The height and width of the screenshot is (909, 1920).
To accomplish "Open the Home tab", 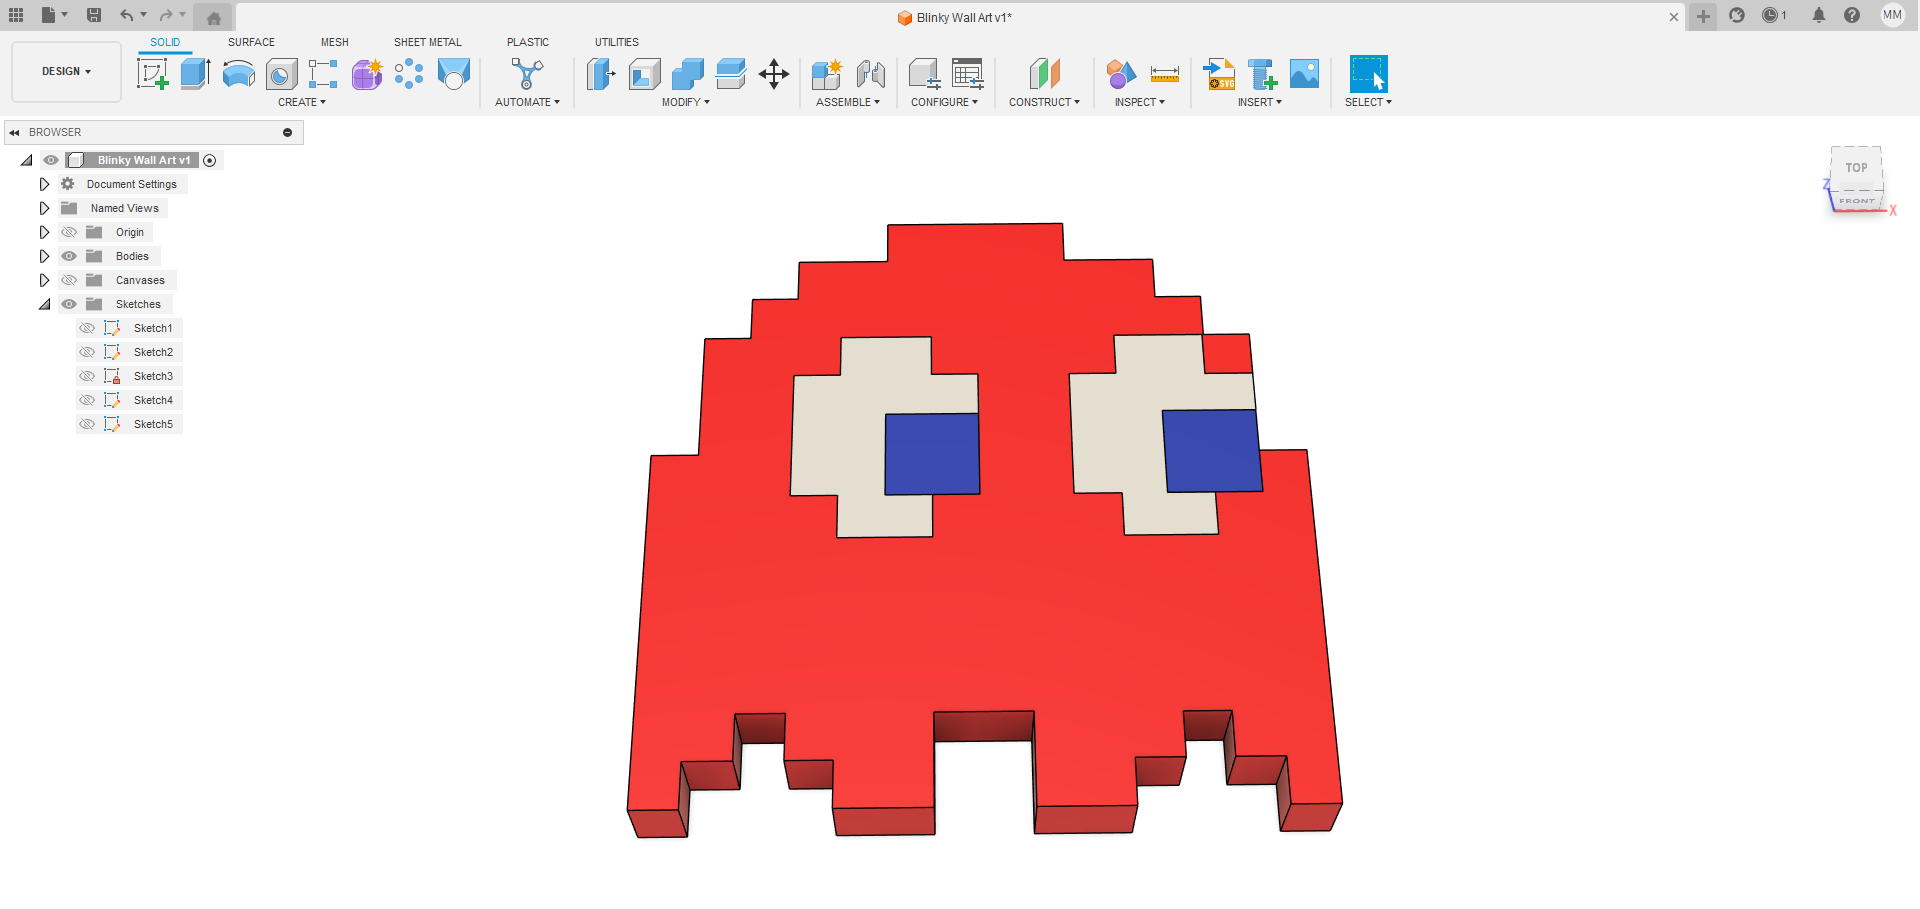I will point(213,17).
